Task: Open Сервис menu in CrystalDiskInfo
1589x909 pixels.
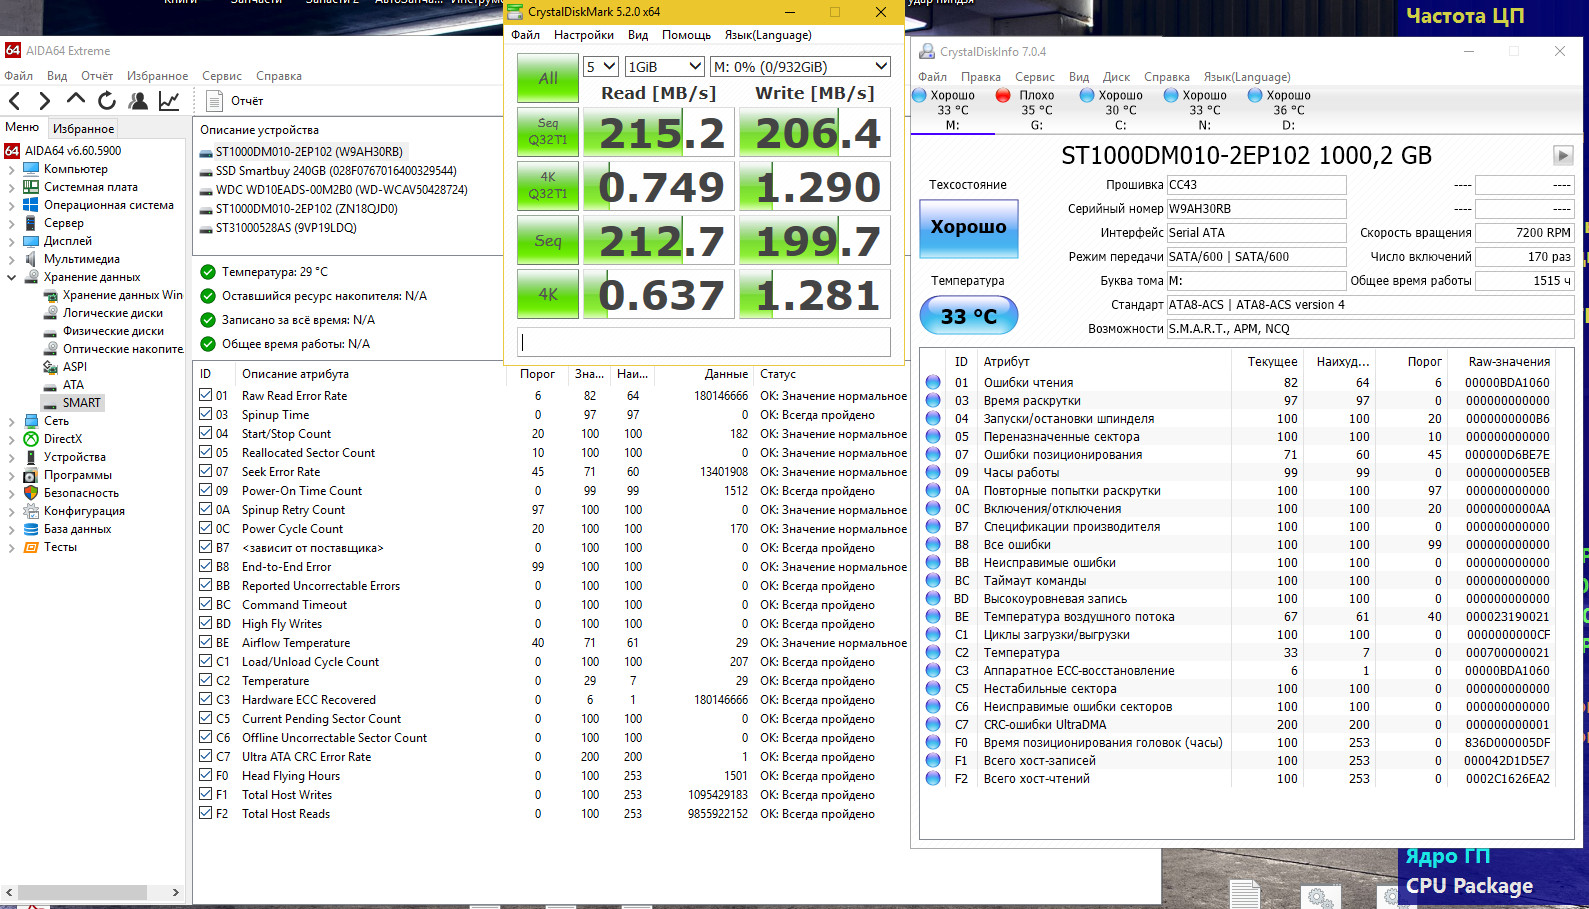Action: [1034, 77]
